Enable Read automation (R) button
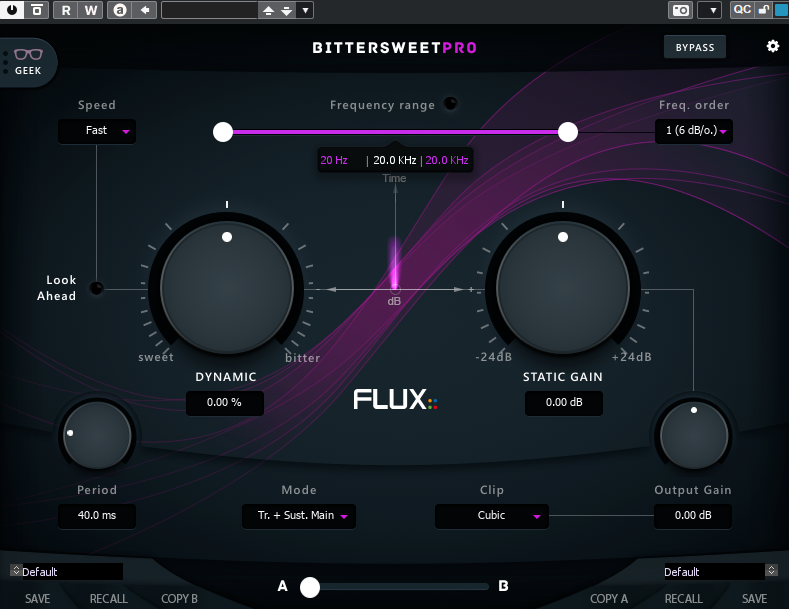 point(65,10)
